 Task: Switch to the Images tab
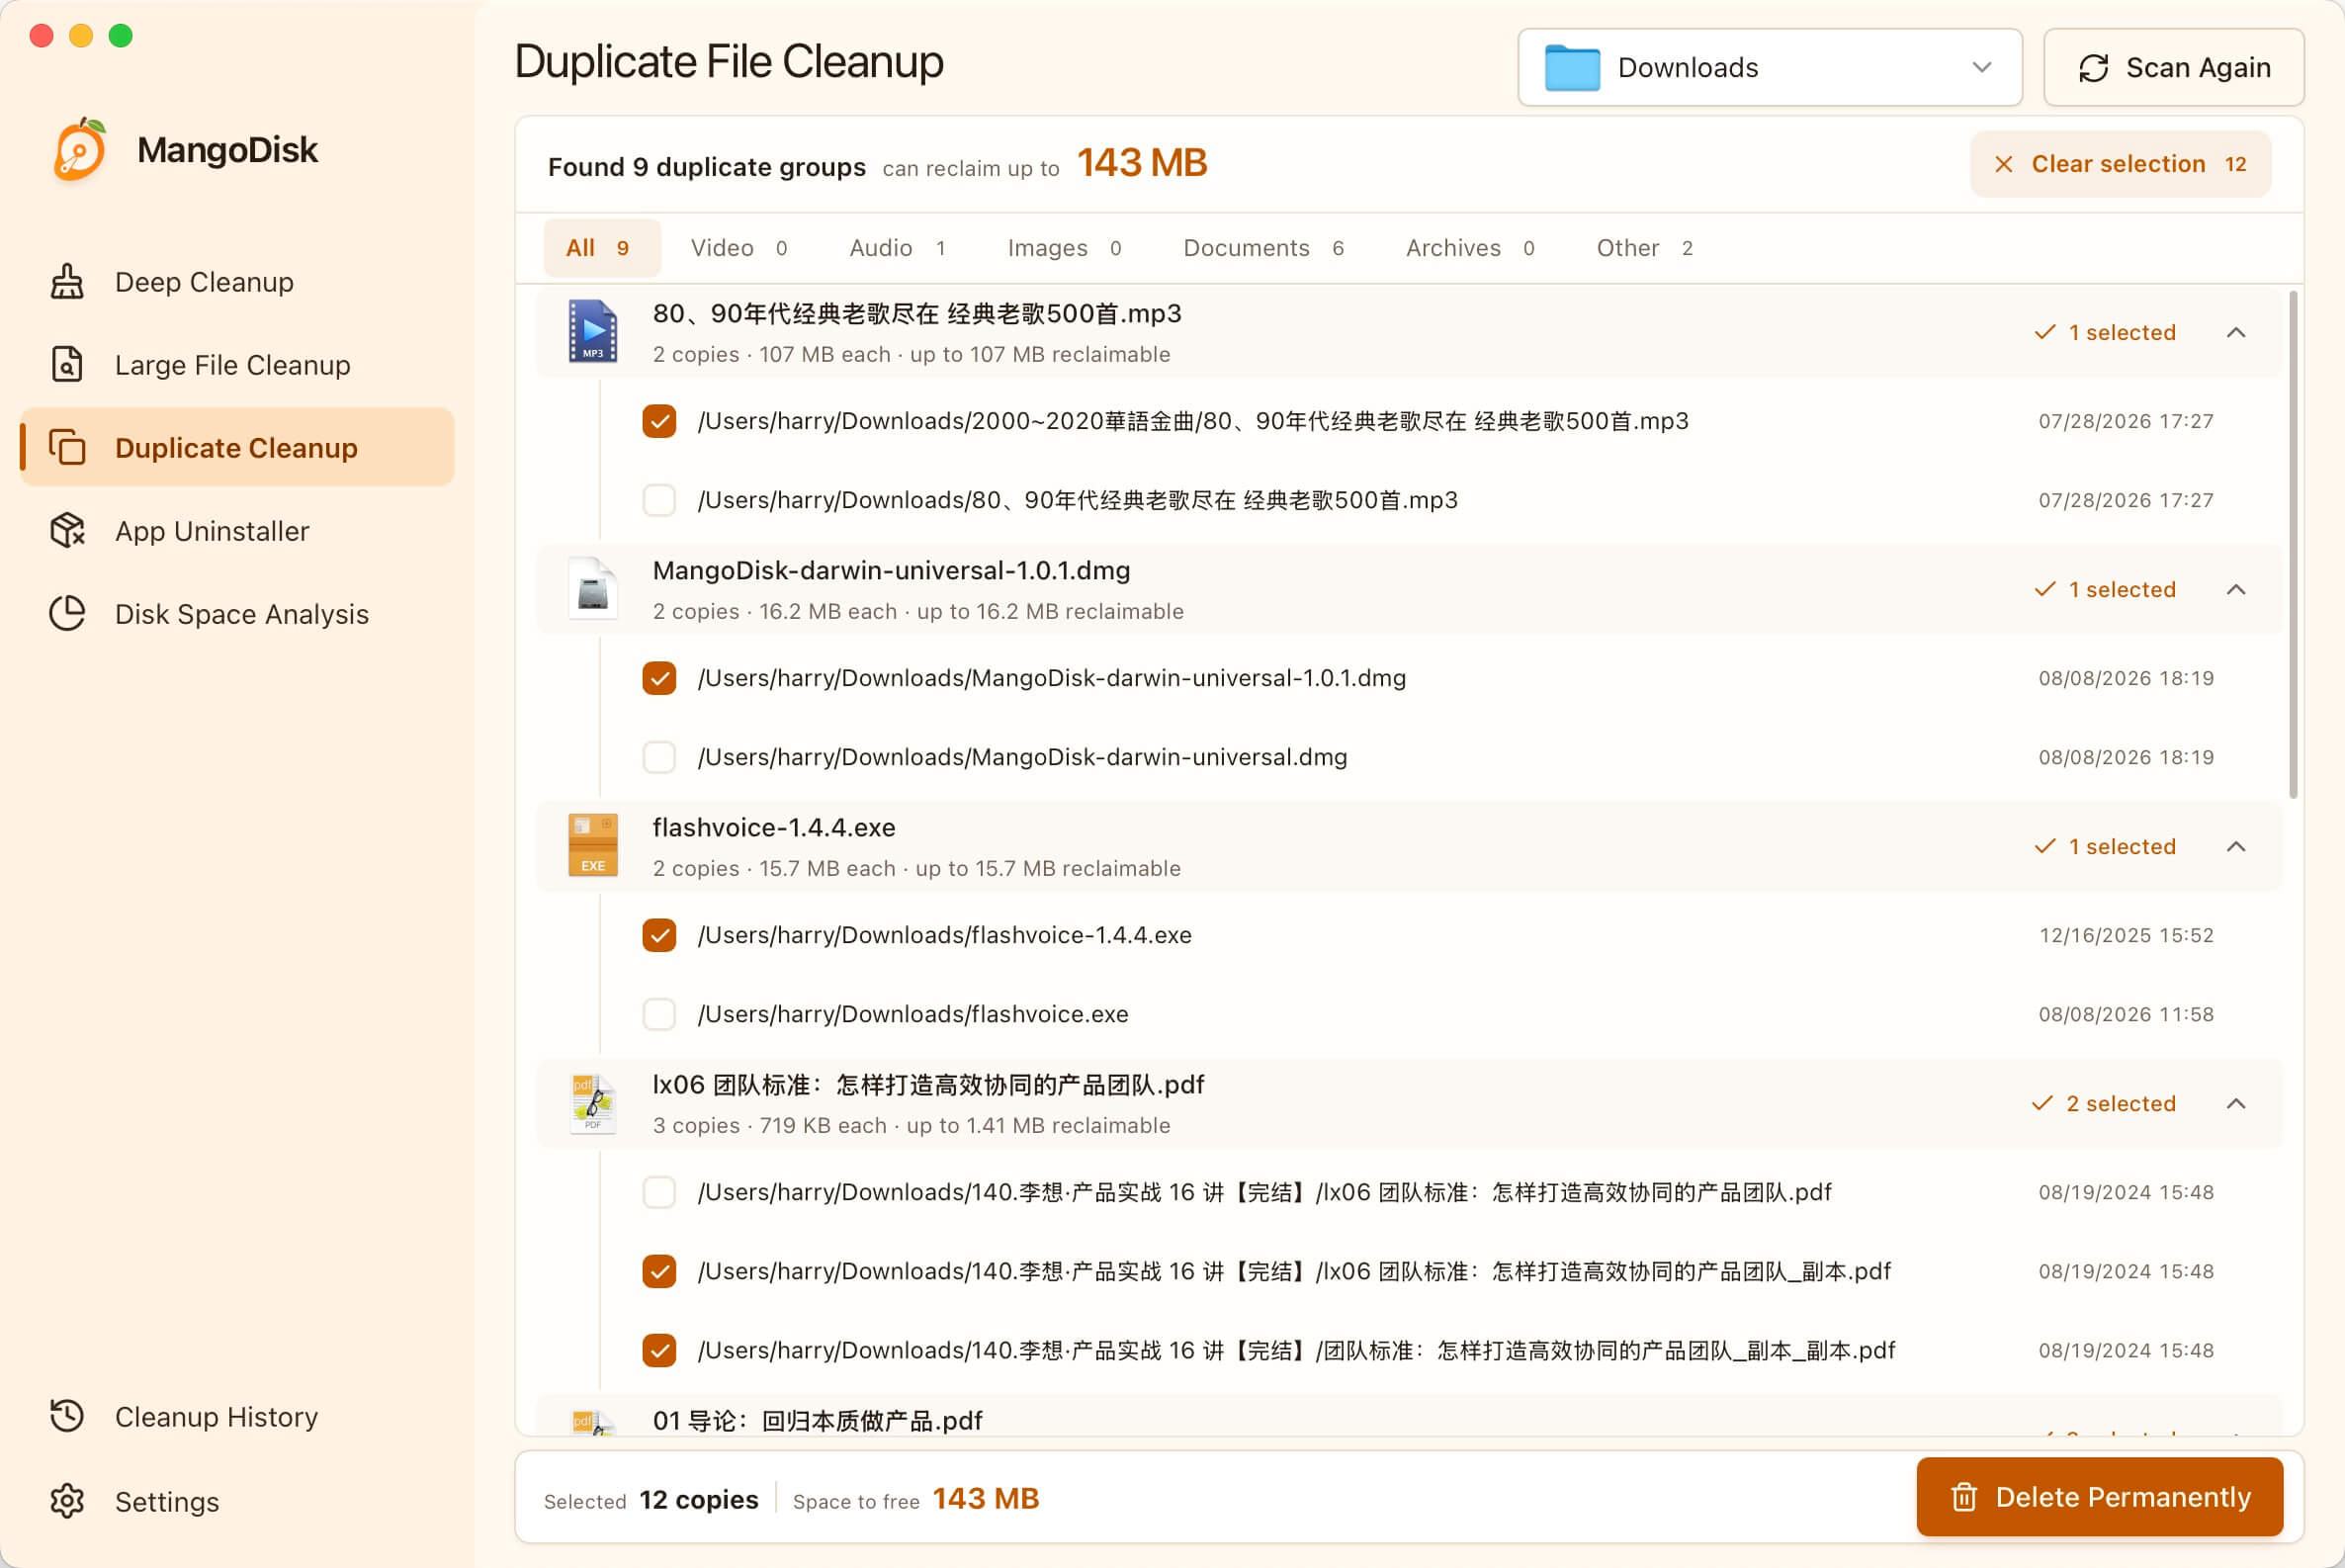tap(1064, 248)
